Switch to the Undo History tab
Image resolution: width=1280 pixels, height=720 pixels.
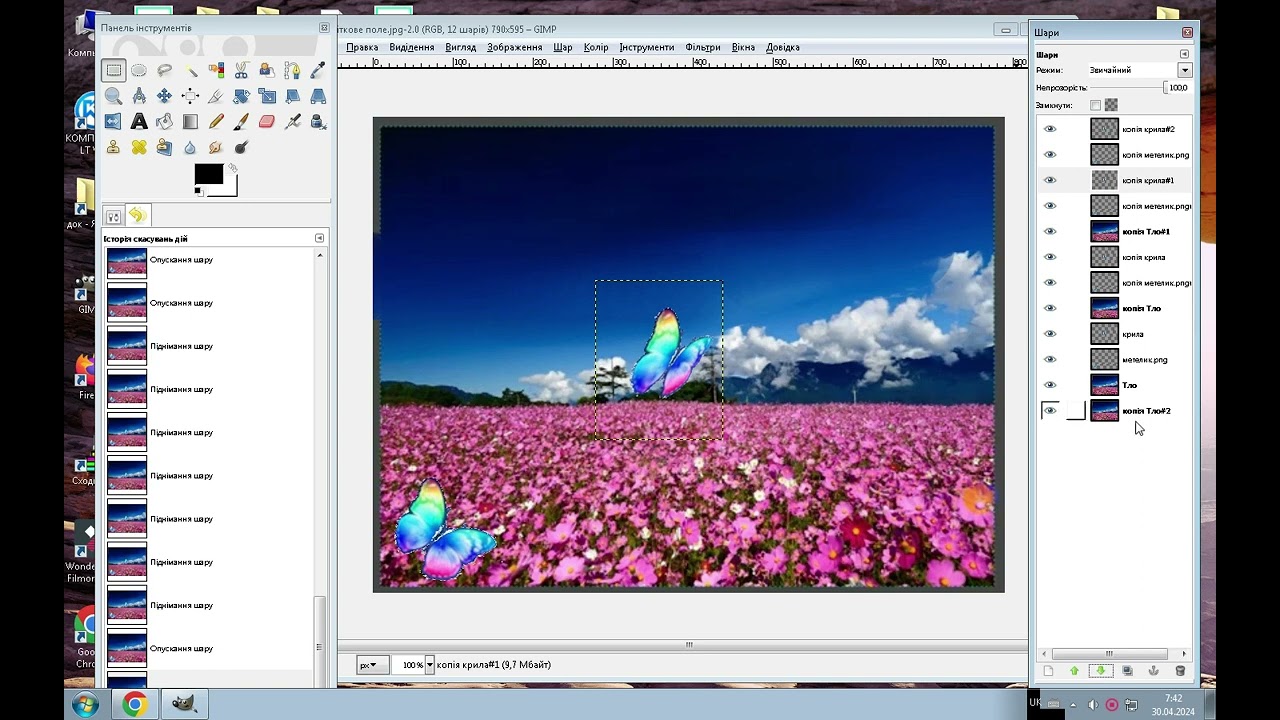click(138, 215)
